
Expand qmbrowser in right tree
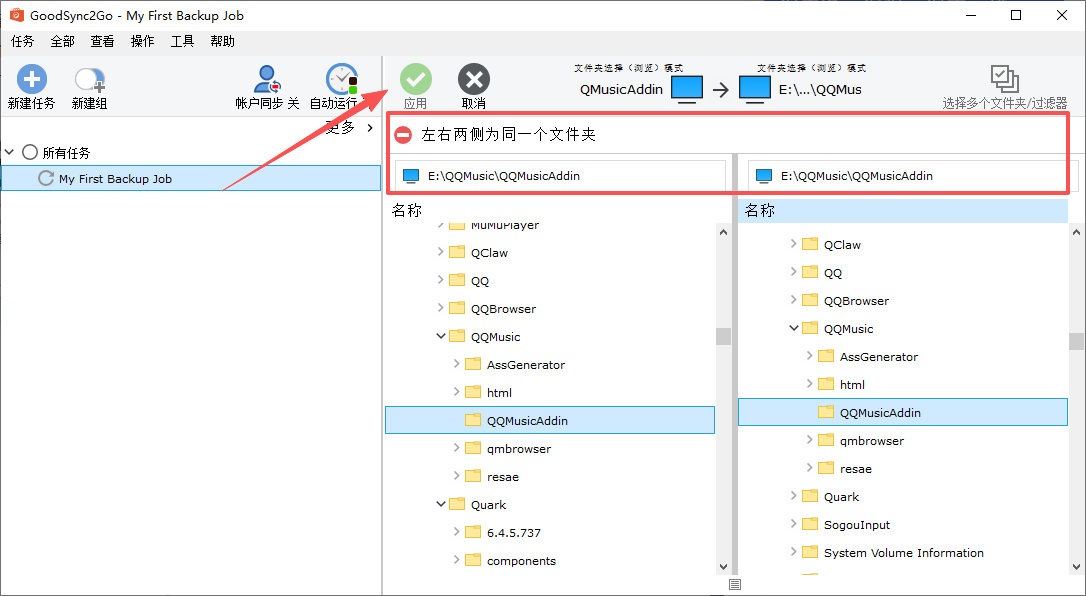click(x=810, y=440)
